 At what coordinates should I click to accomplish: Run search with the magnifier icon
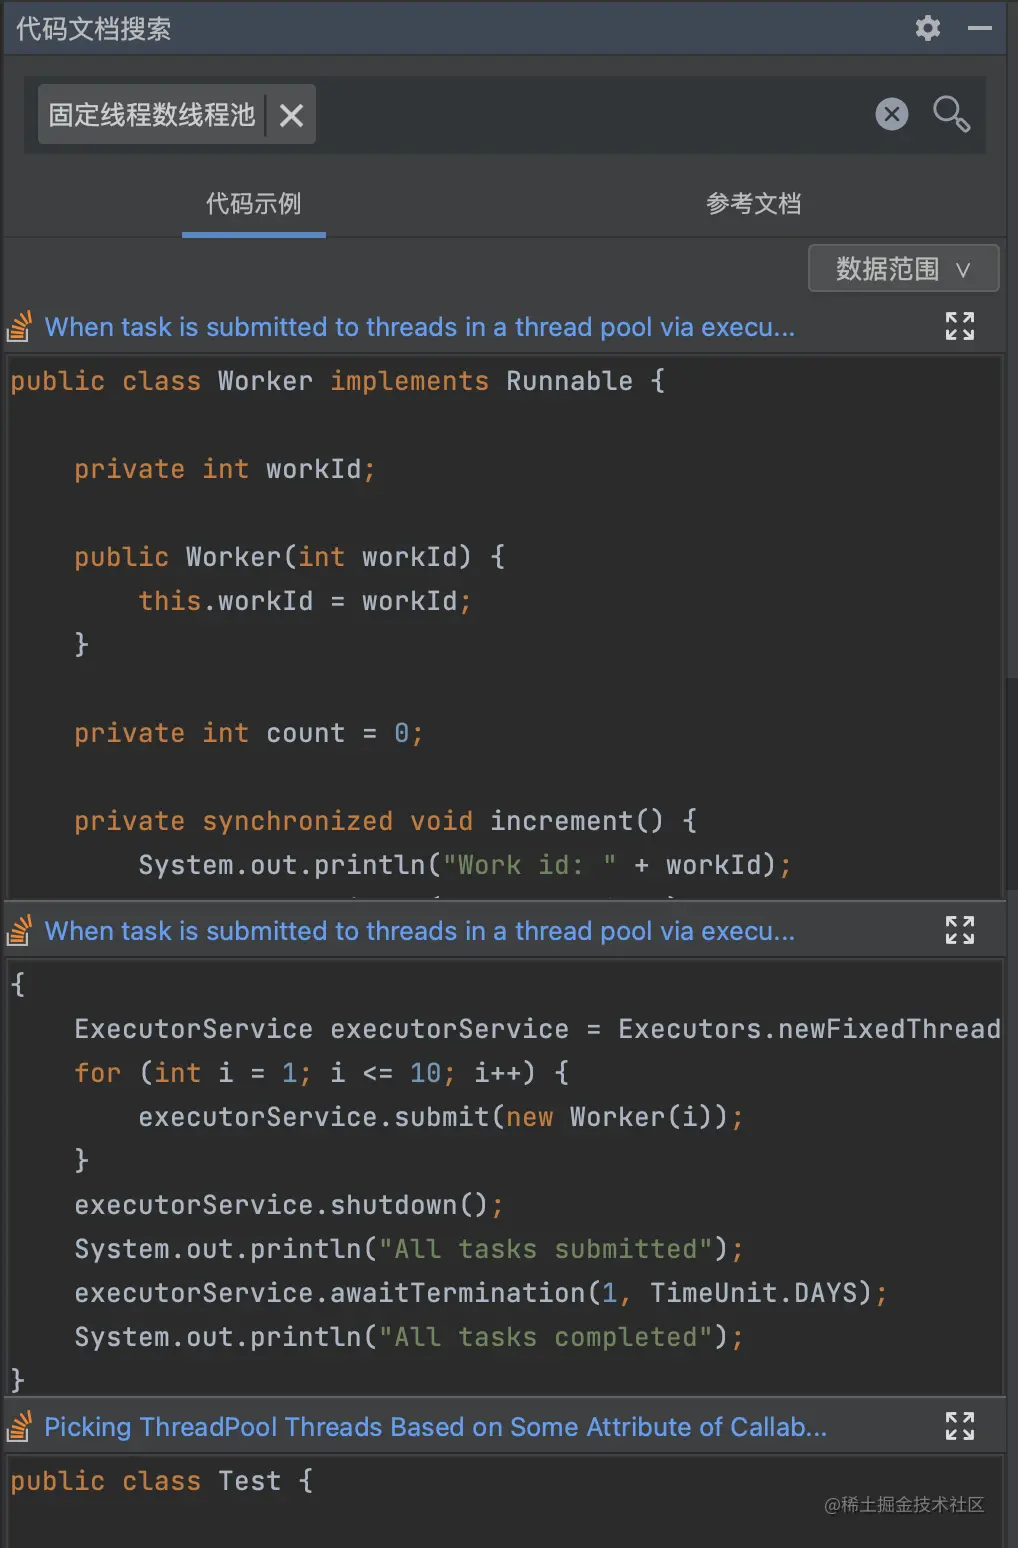coord(951,114)
